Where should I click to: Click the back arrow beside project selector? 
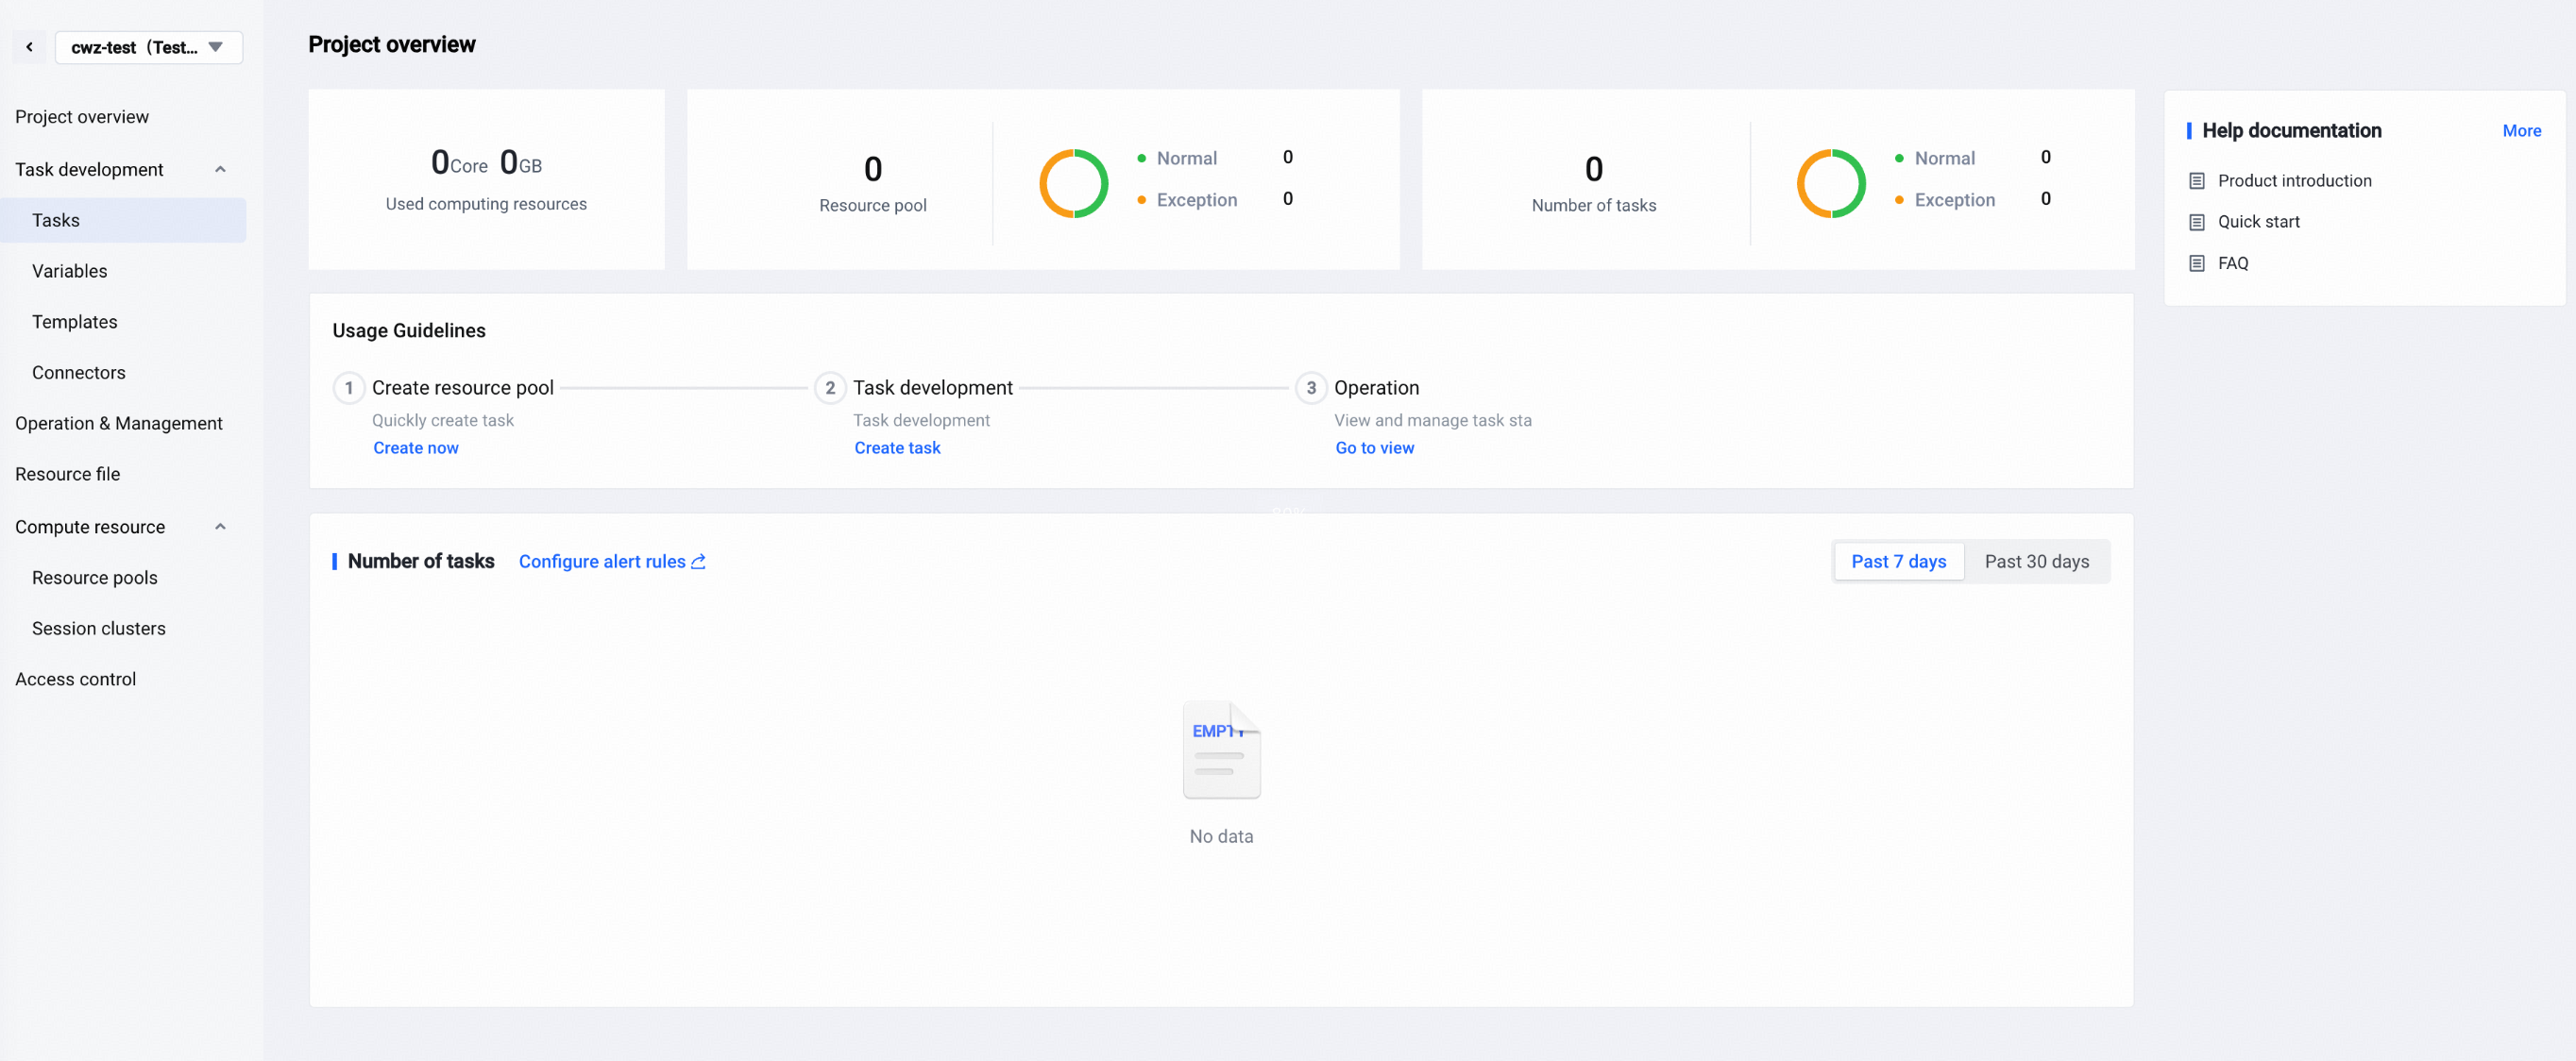(29, 47)
